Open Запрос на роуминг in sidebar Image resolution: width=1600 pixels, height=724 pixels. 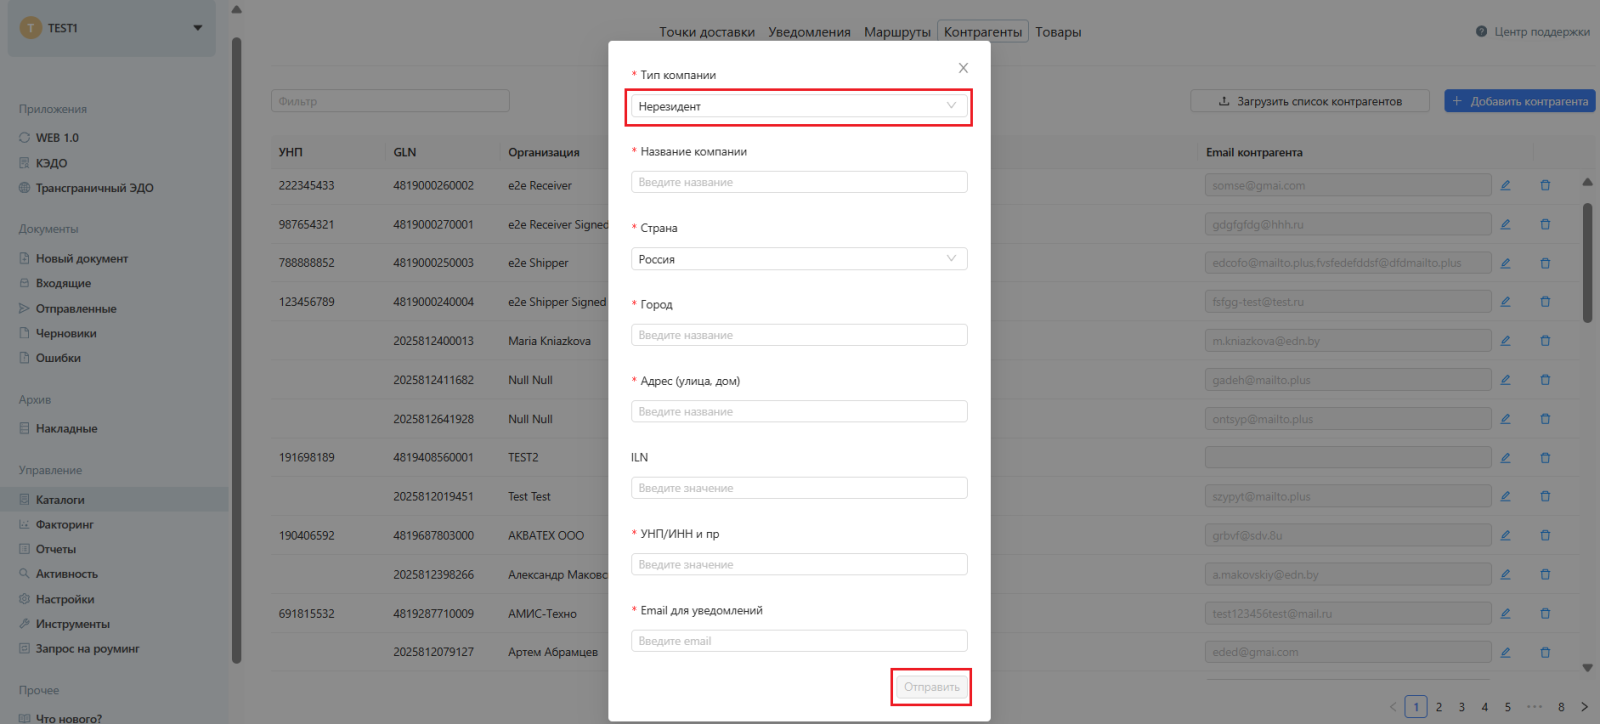[78, 649]
